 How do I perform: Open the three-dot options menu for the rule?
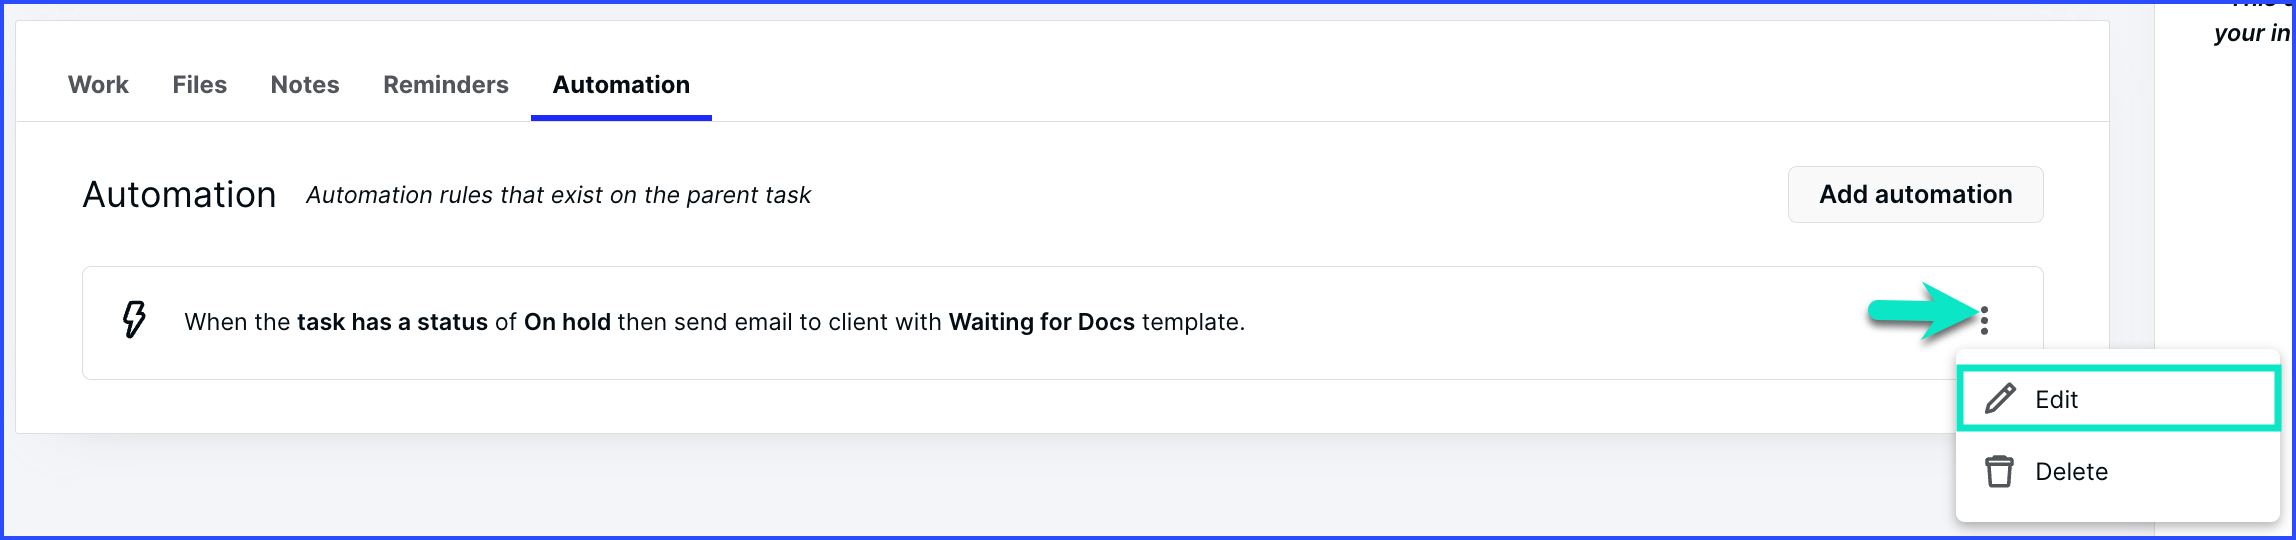(1984, 320)
